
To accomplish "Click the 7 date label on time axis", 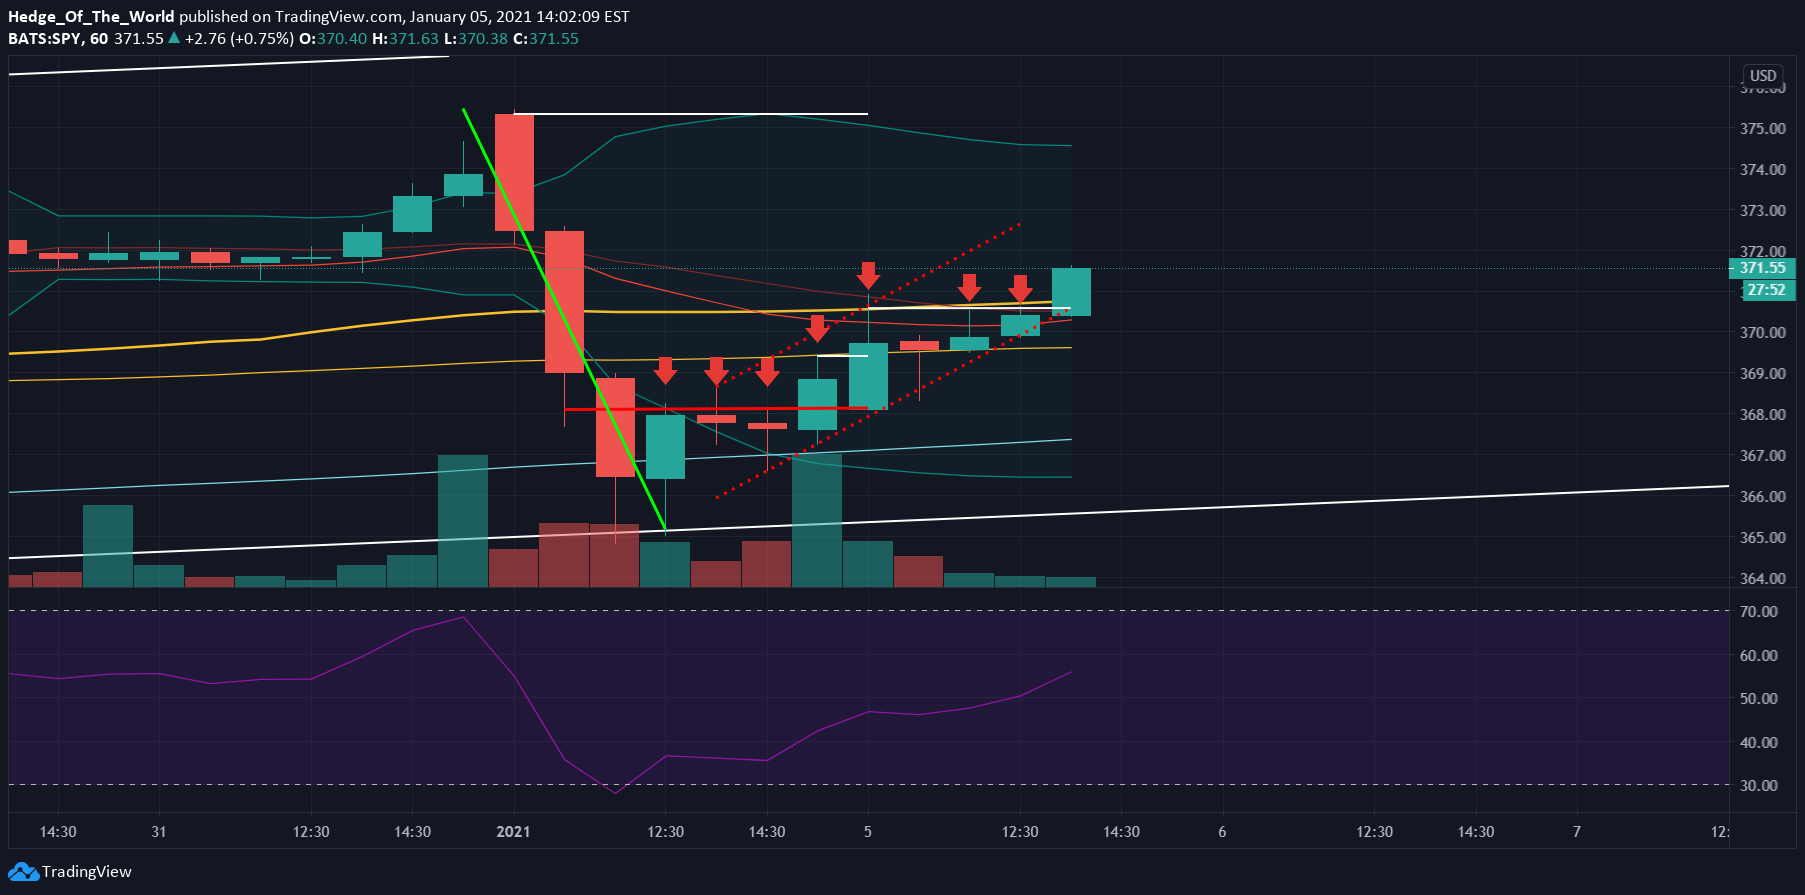I will click(1577, 832).
